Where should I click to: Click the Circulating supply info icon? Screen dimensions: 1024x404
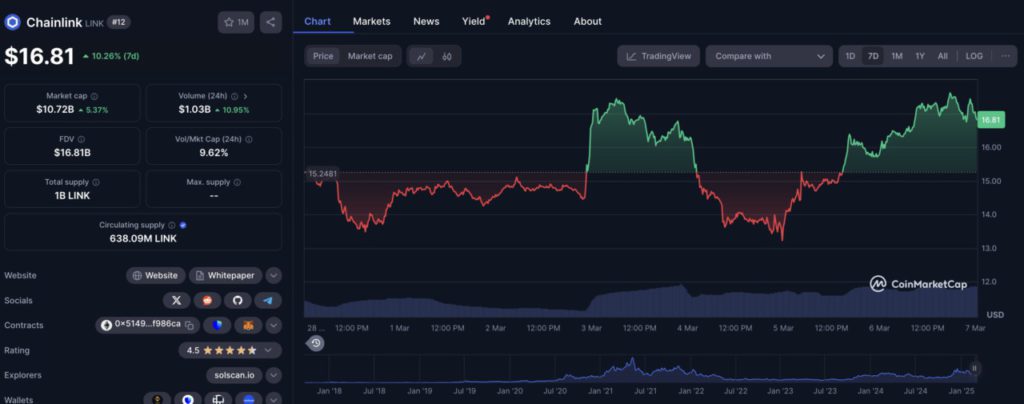[172, 225]
